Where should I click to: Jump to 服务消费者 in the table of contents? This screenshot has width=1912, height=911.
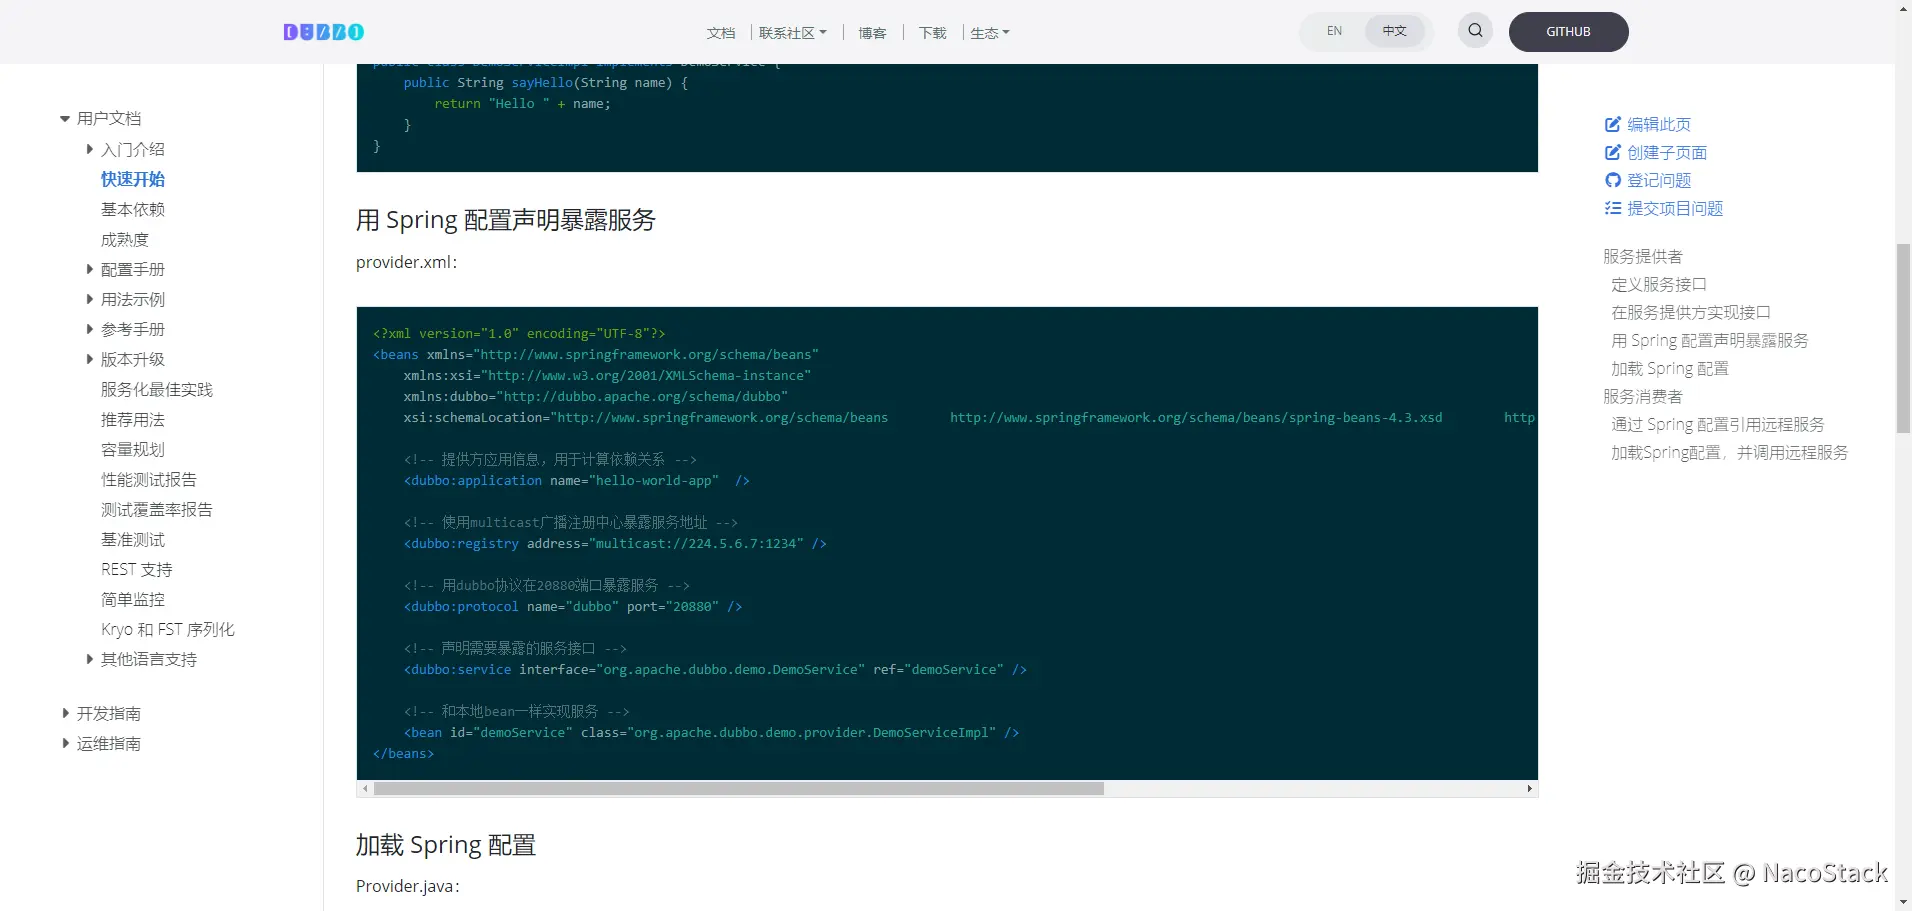pyautogui.click(x=1643, y=397)
